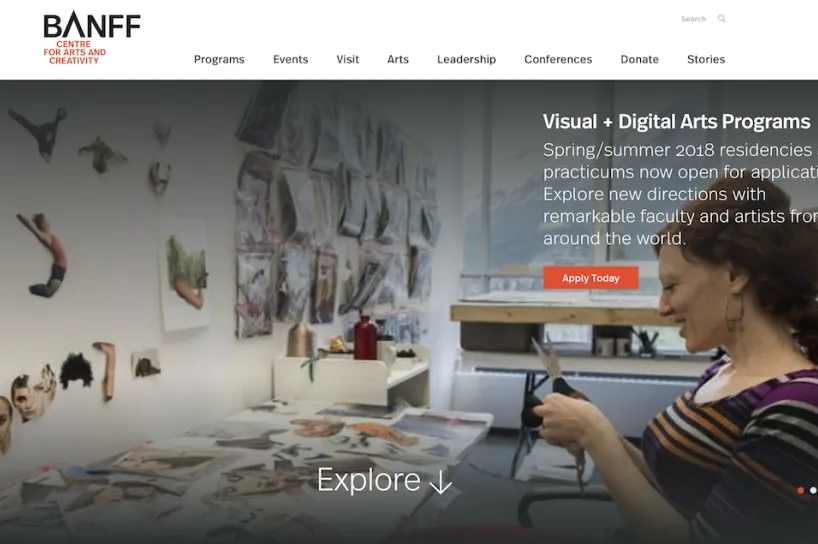Open the Visual + Digital Arts Programs heading
The width and height of the screenshot is (818, 544).
click(x=676, y=122)
